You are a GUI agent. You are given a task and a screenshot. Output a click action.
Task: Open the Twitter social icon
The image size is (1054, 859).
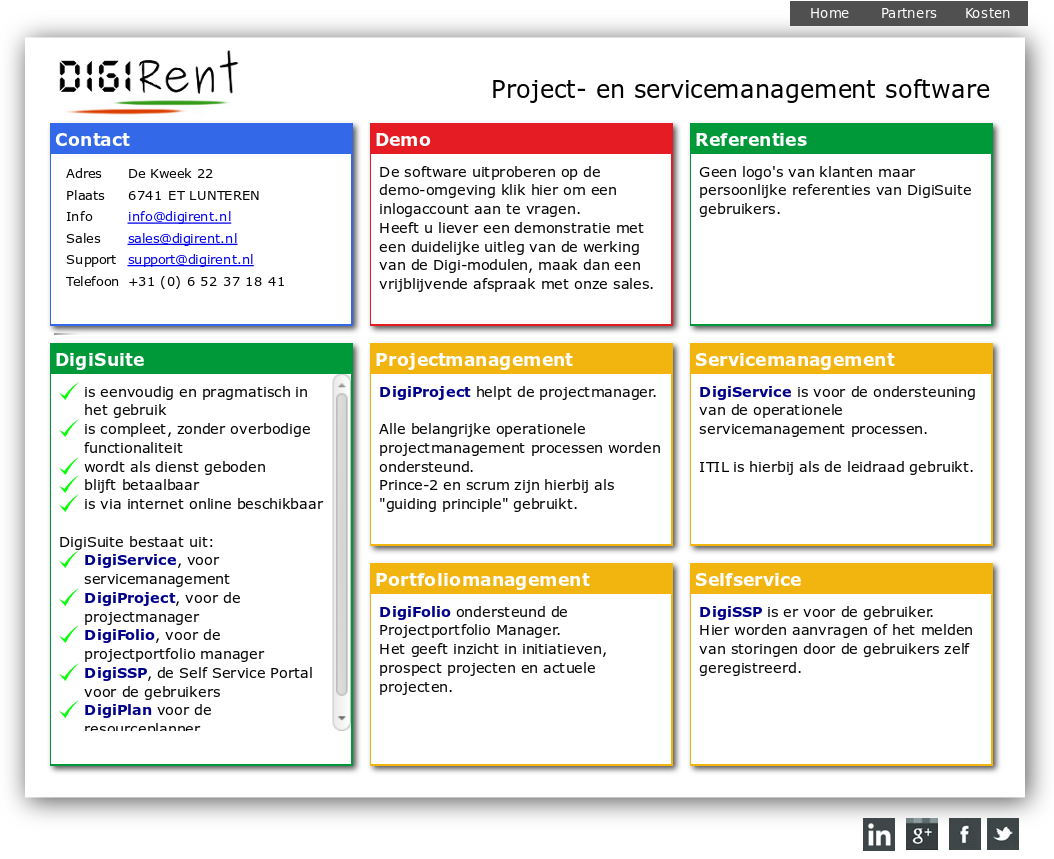1003,834
